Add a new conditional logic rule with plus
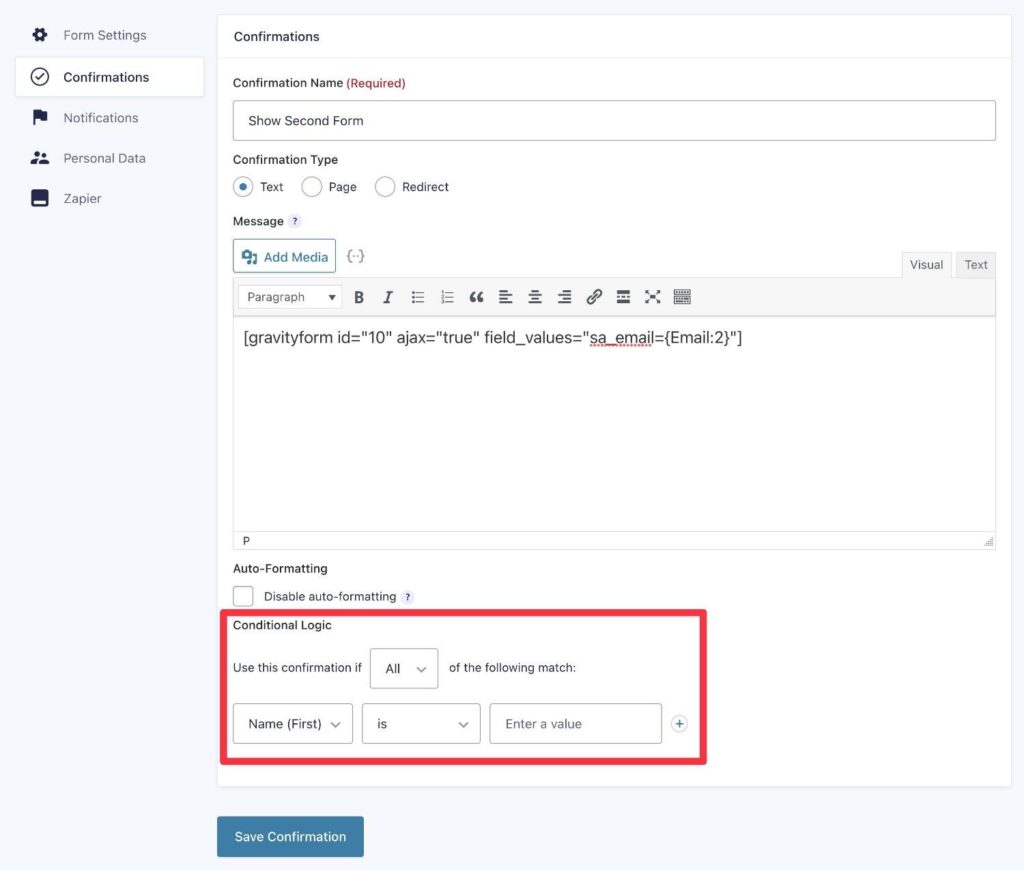 (679, 723)
